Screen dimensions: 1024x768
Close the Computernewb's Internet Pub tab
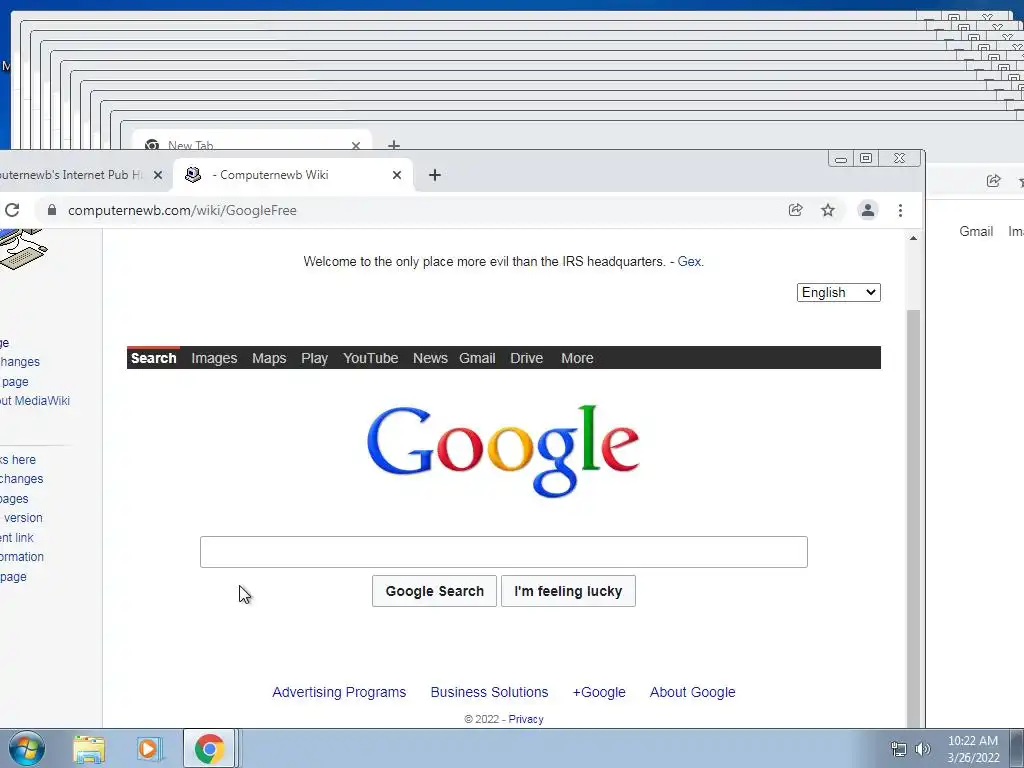point(157,175)
